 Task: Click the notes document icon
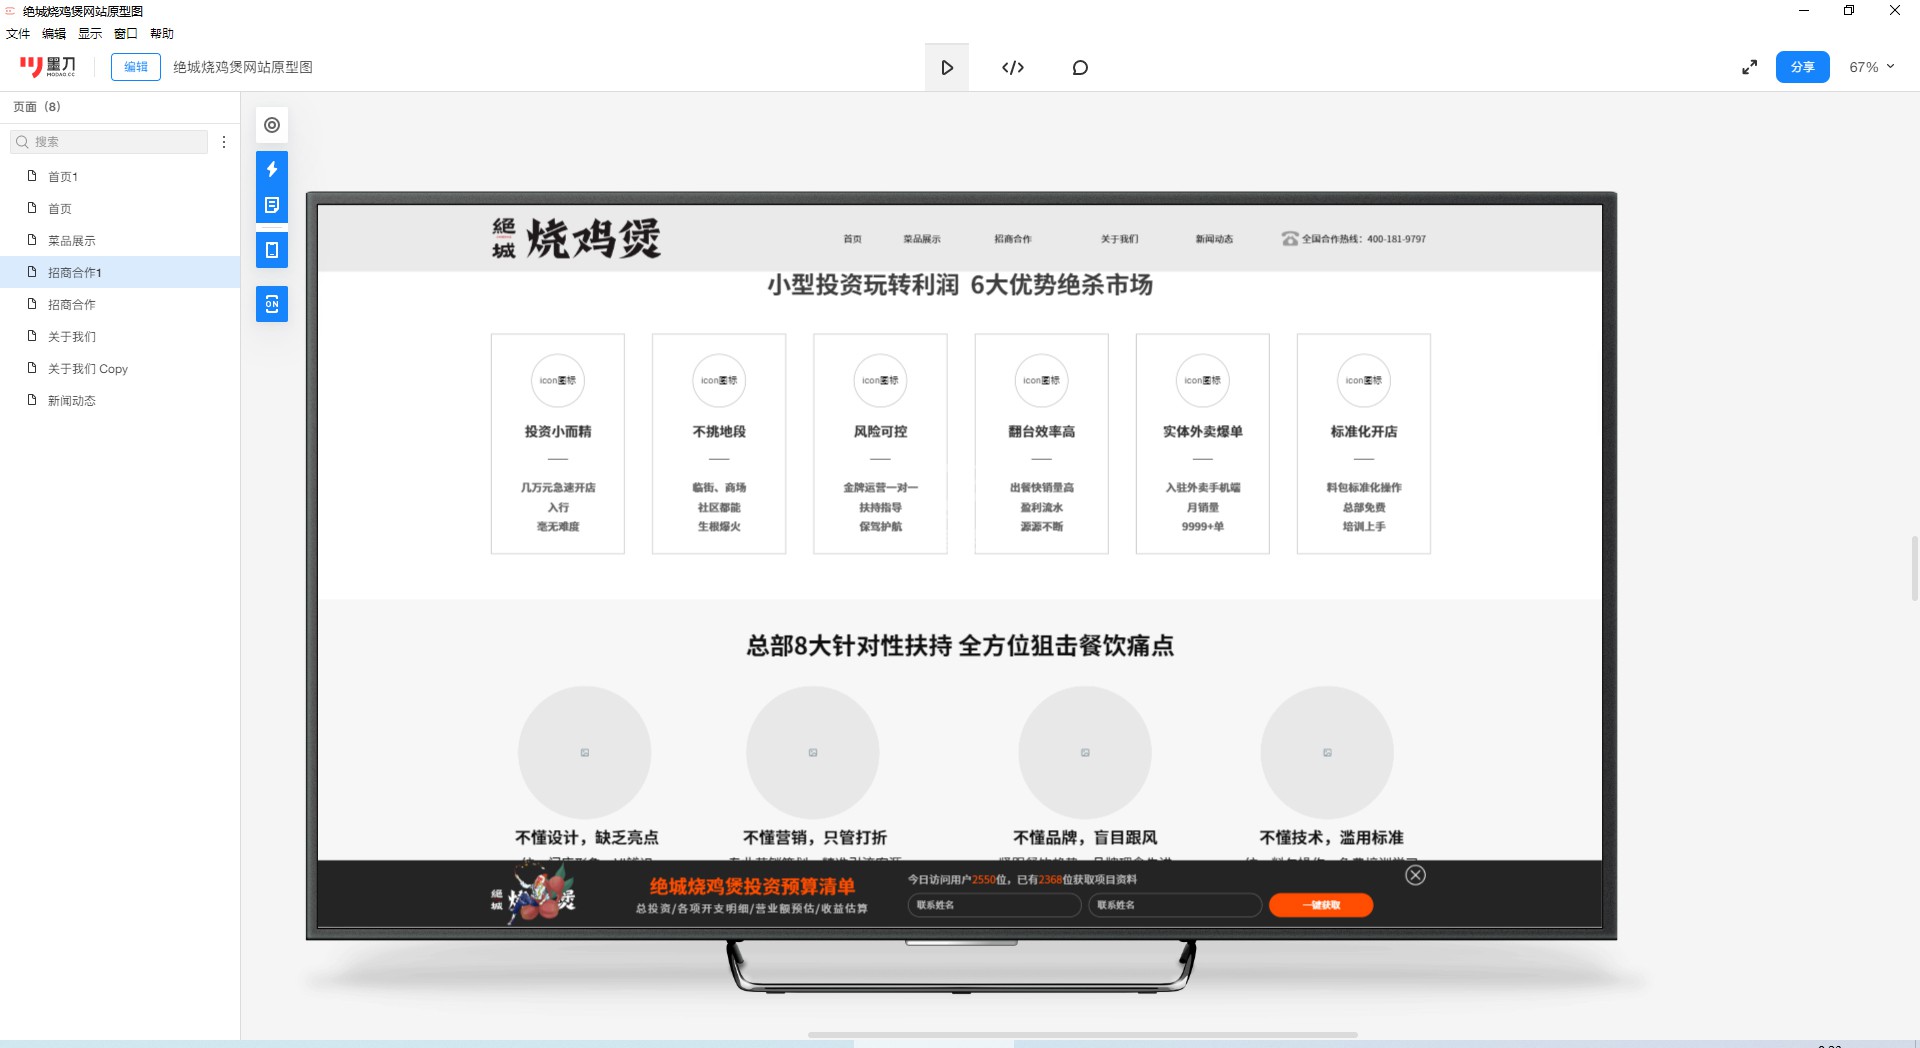(x=272, y=205)
